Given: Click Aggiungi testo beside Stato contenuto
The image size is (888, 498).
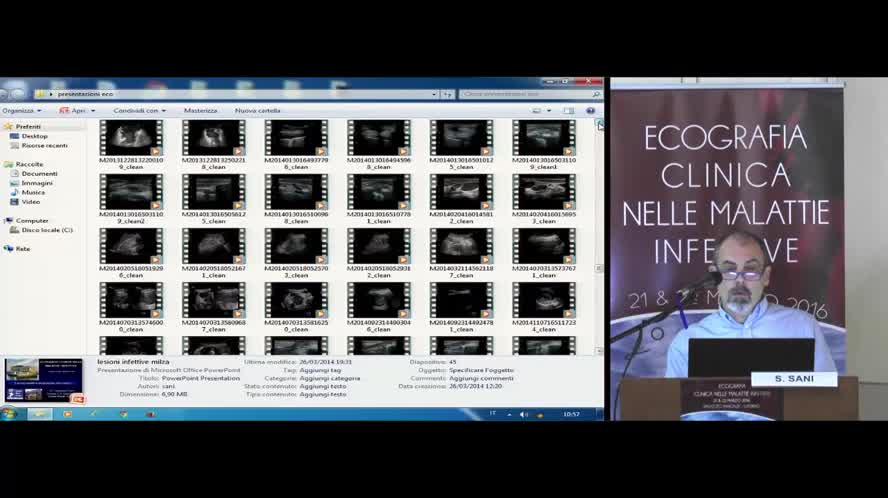Looking at the screenshot, I should point(323,386).
